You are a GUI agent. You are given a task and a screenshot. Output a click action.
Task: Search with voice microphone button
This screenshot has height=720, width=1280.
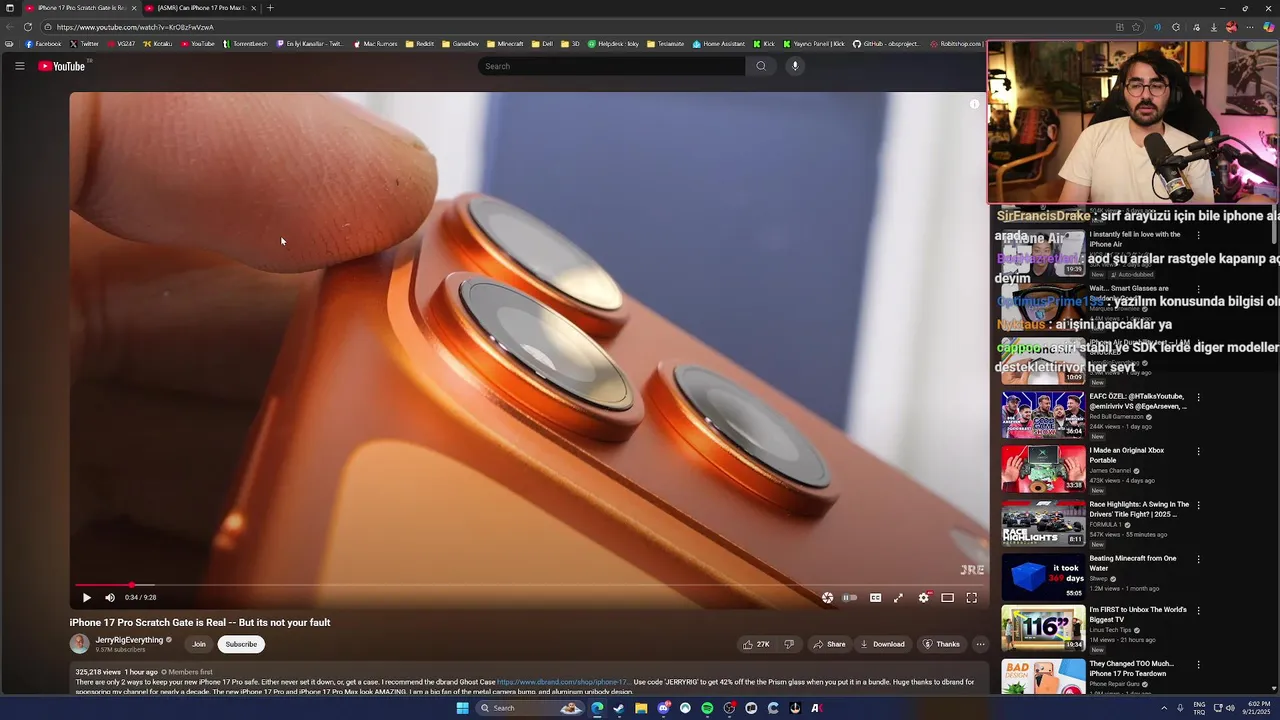[795, 66]
